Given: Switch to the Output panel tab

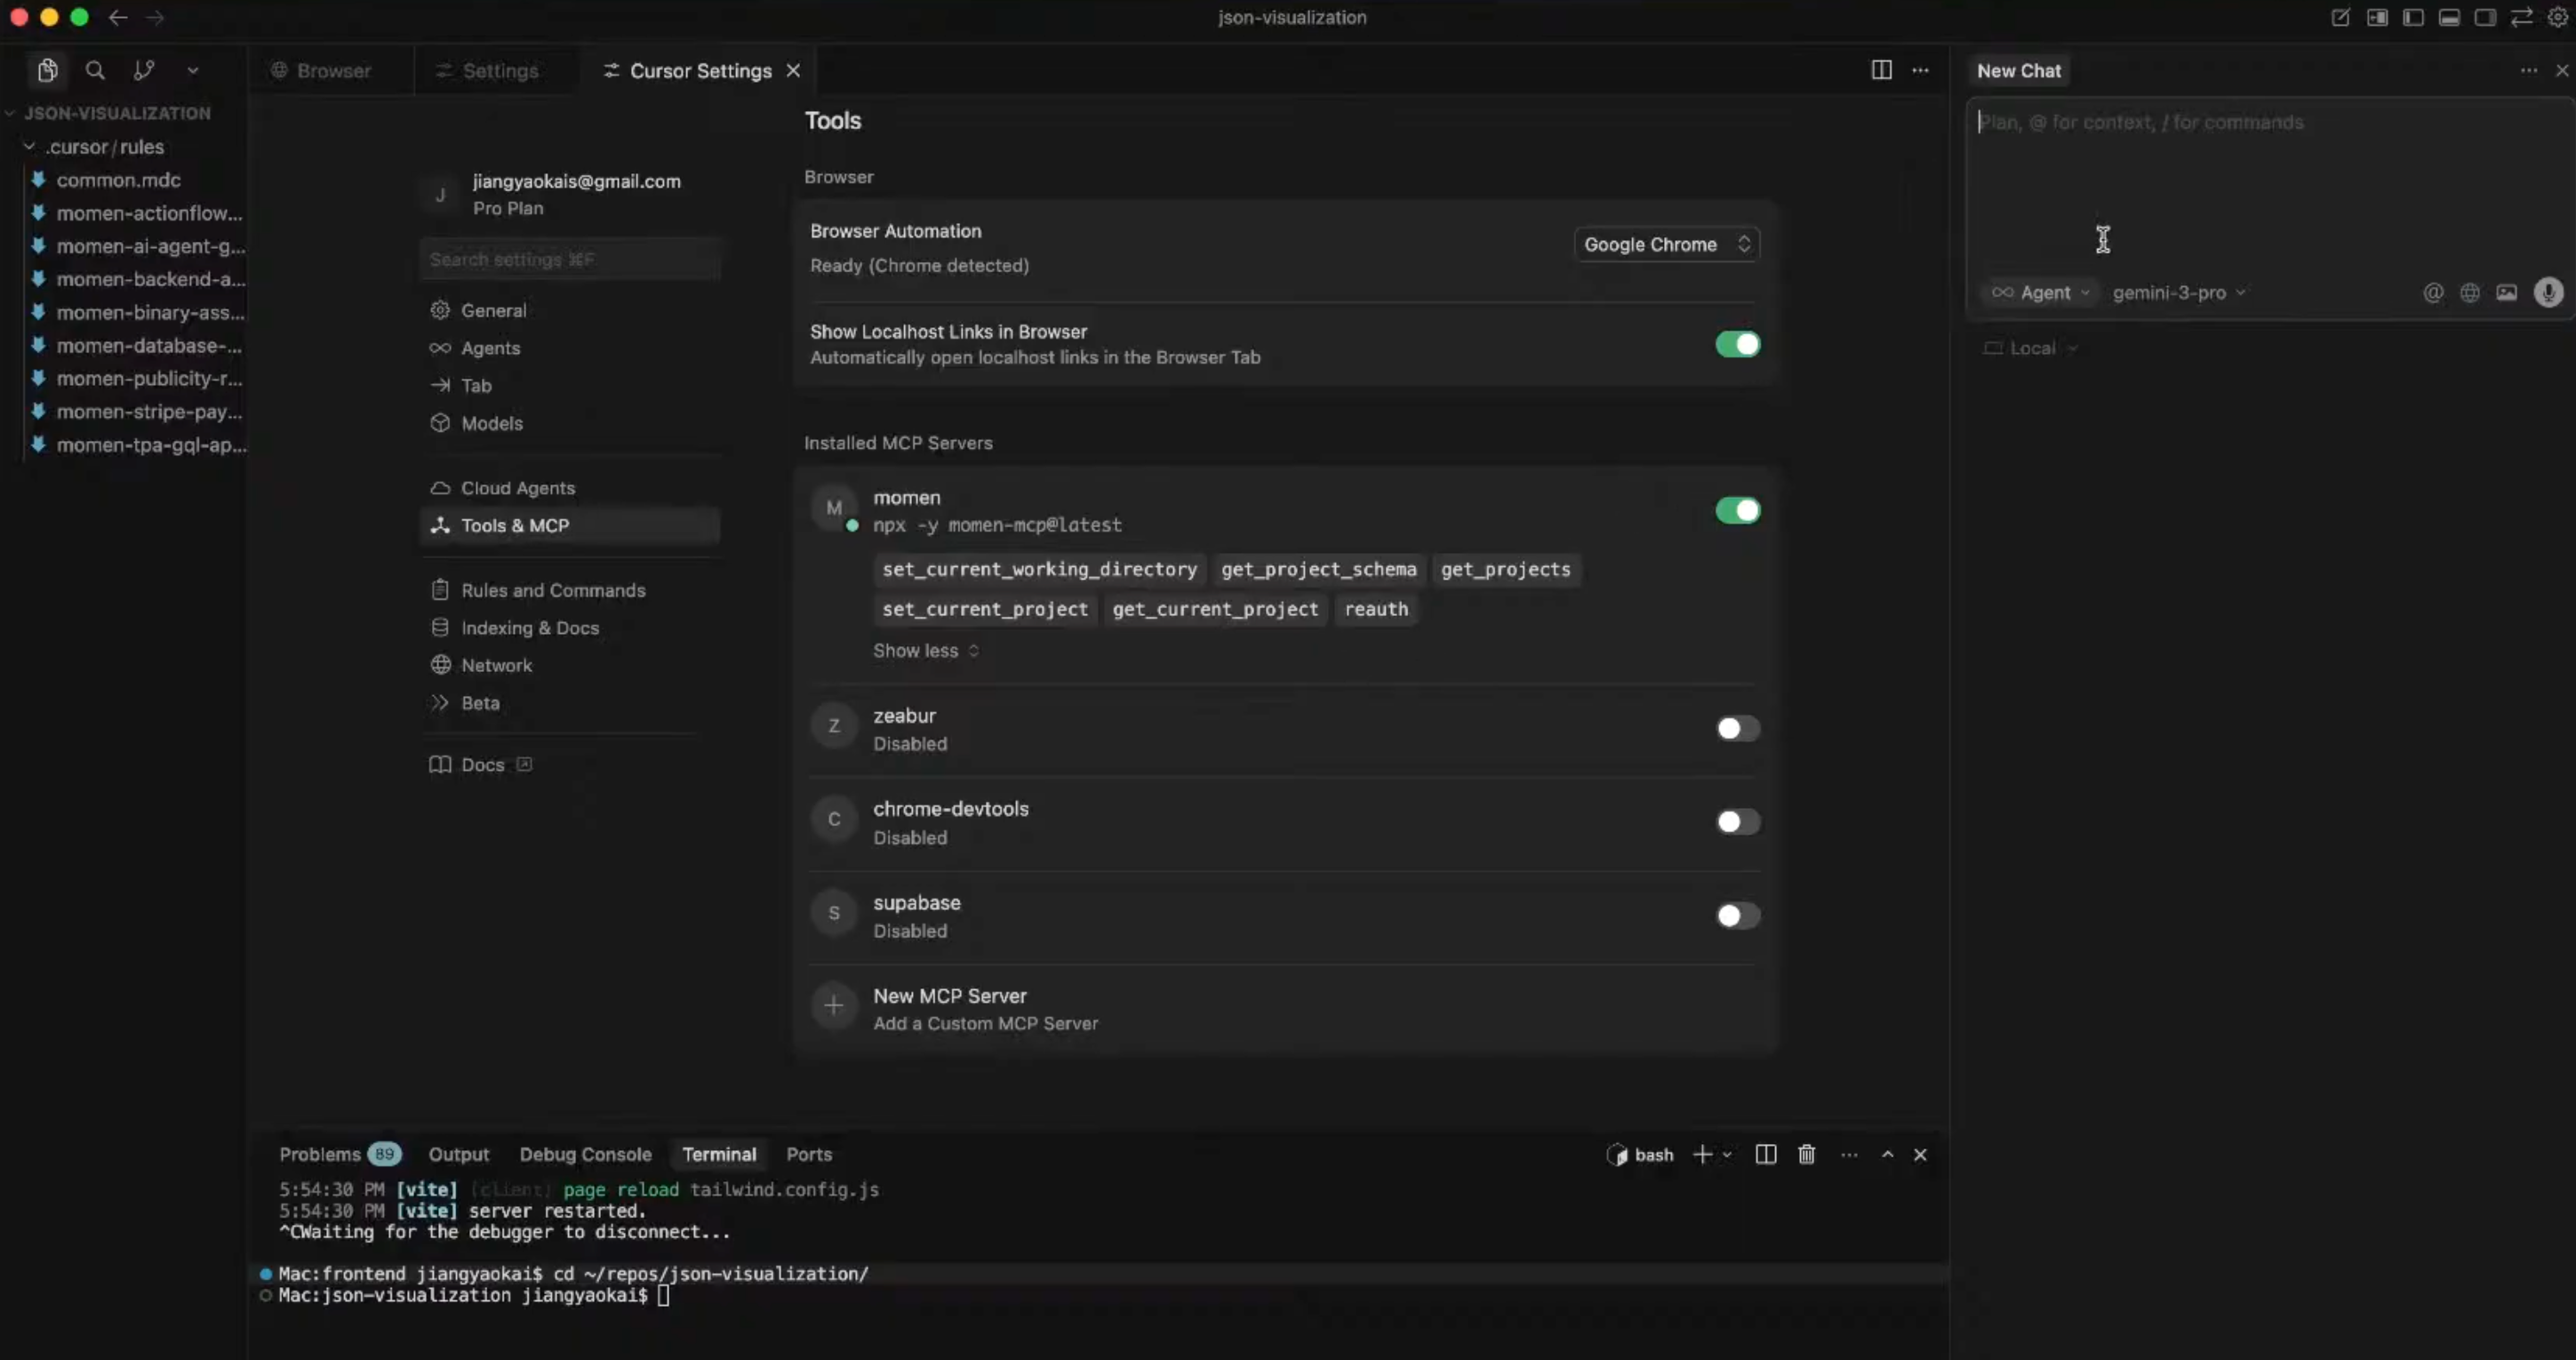Looking at the screenshot, I should tap(458, 1154).
